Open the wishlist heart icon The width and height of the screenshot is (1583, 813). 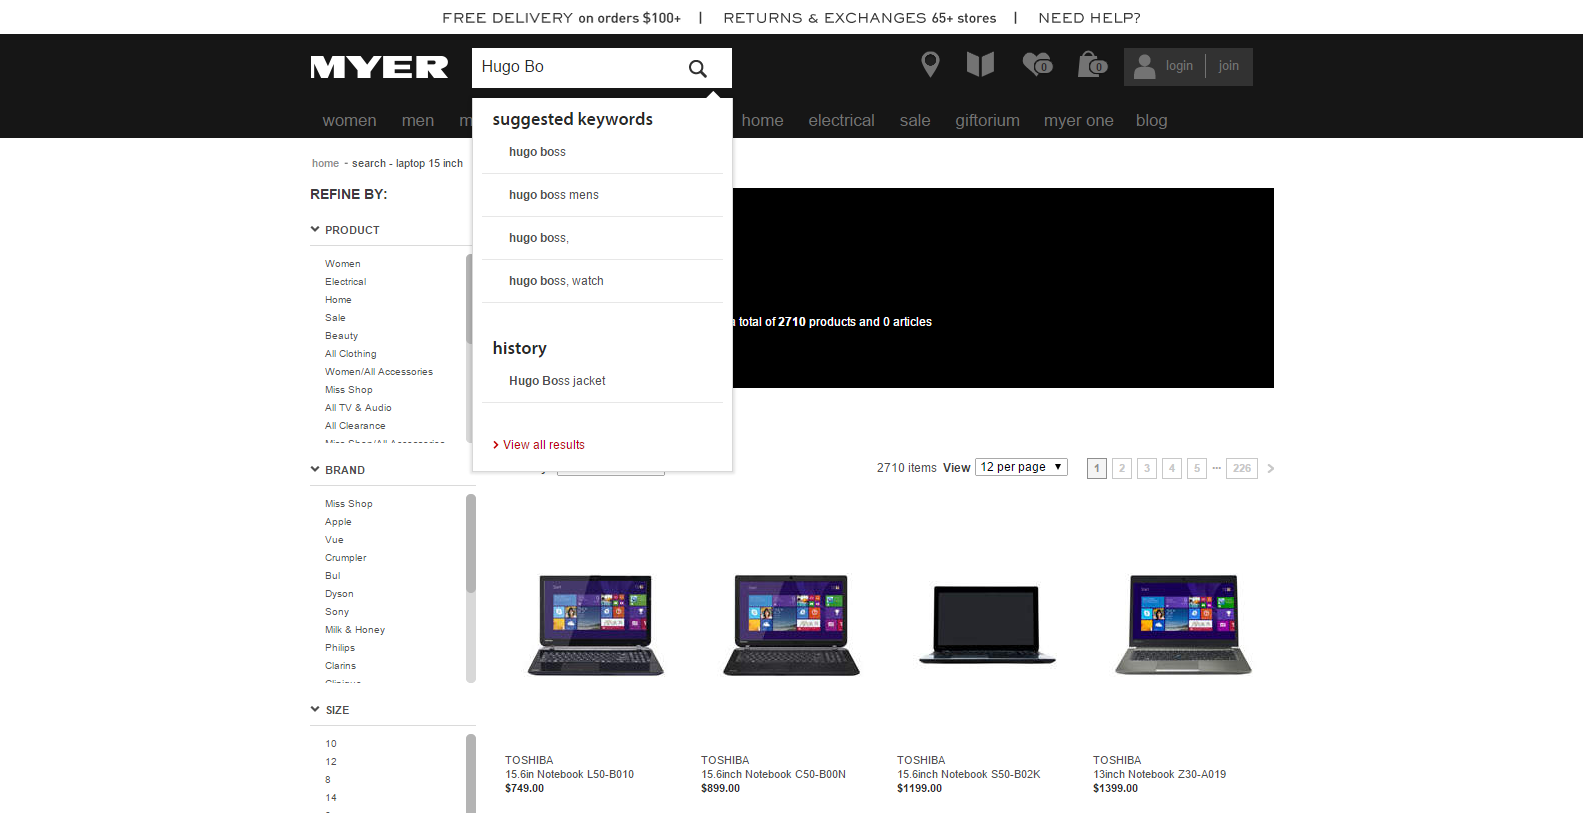[1037, 65]
